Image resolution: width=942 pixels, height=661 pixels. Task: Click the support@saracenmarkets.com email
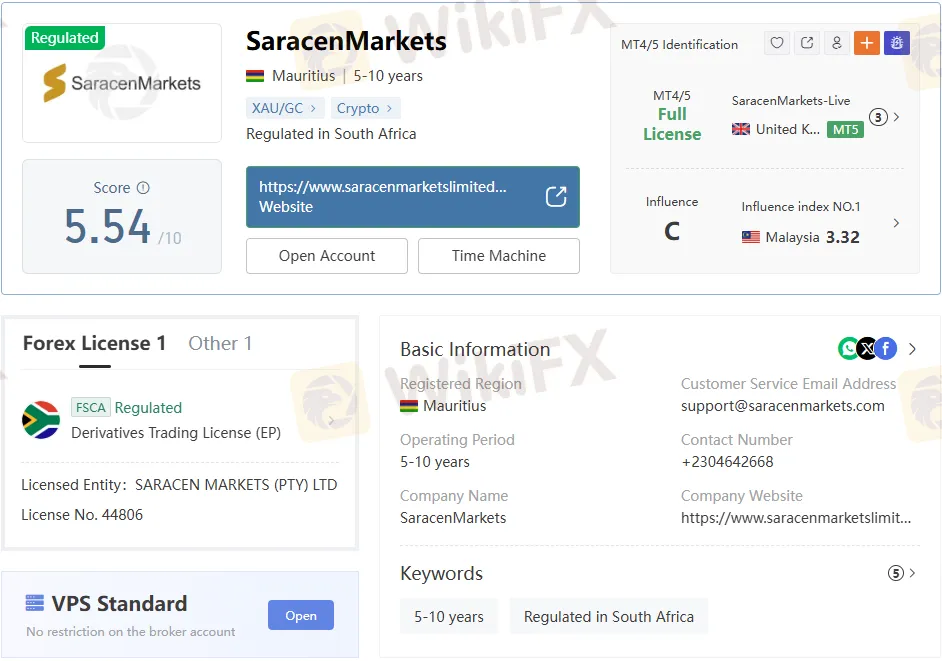[783, 406]
